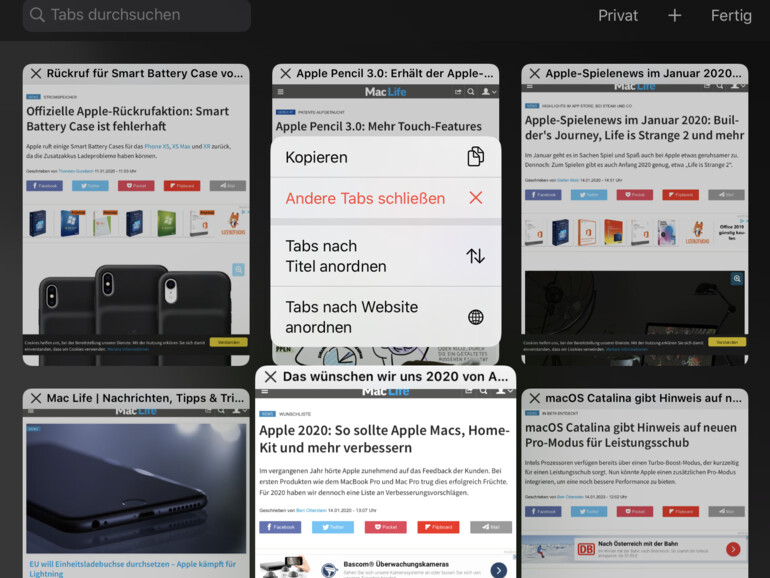Click the Pocket button in the Apple 2020 article
770x578 pixels.
pyautogui.click(x=385, y=527)
